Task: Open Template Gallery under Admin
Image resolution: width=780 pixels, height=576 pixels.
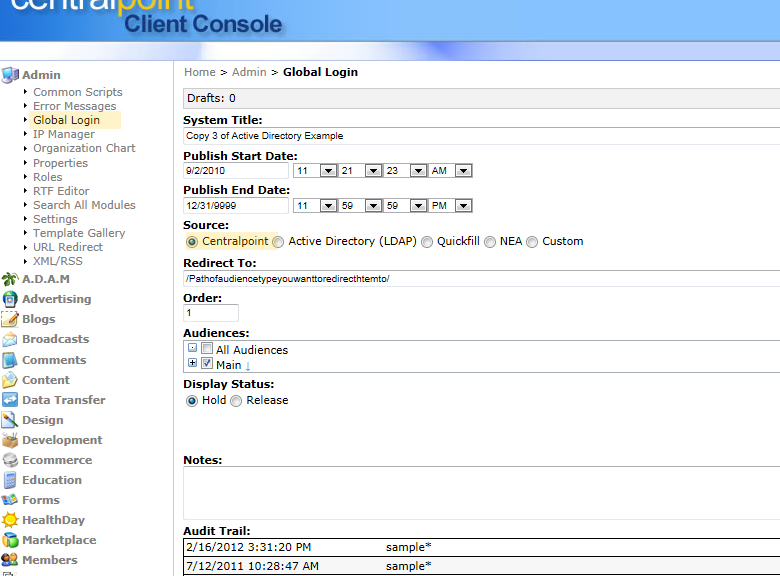Action: 79,233
